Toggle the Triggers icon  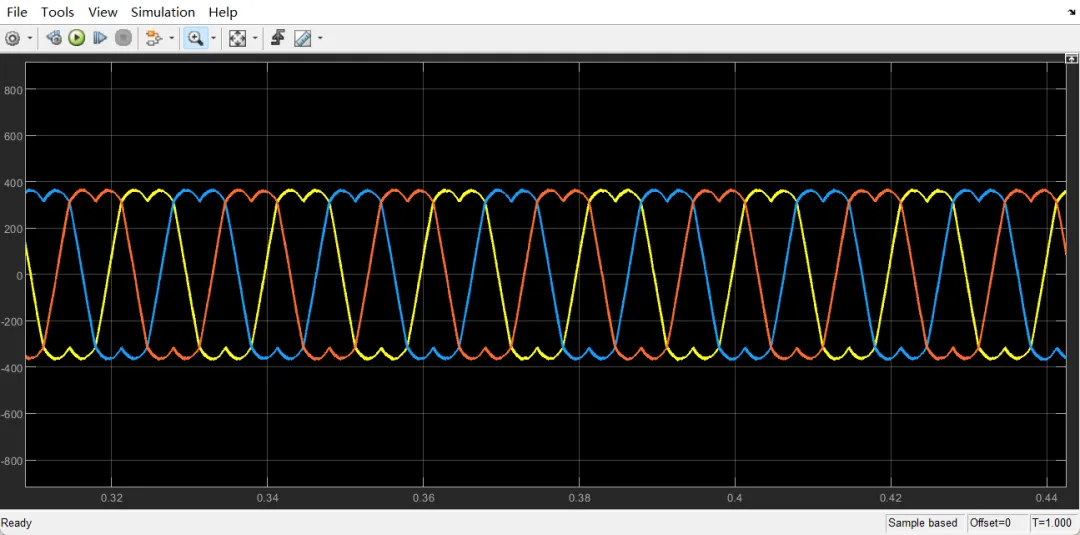click(278, 39)
